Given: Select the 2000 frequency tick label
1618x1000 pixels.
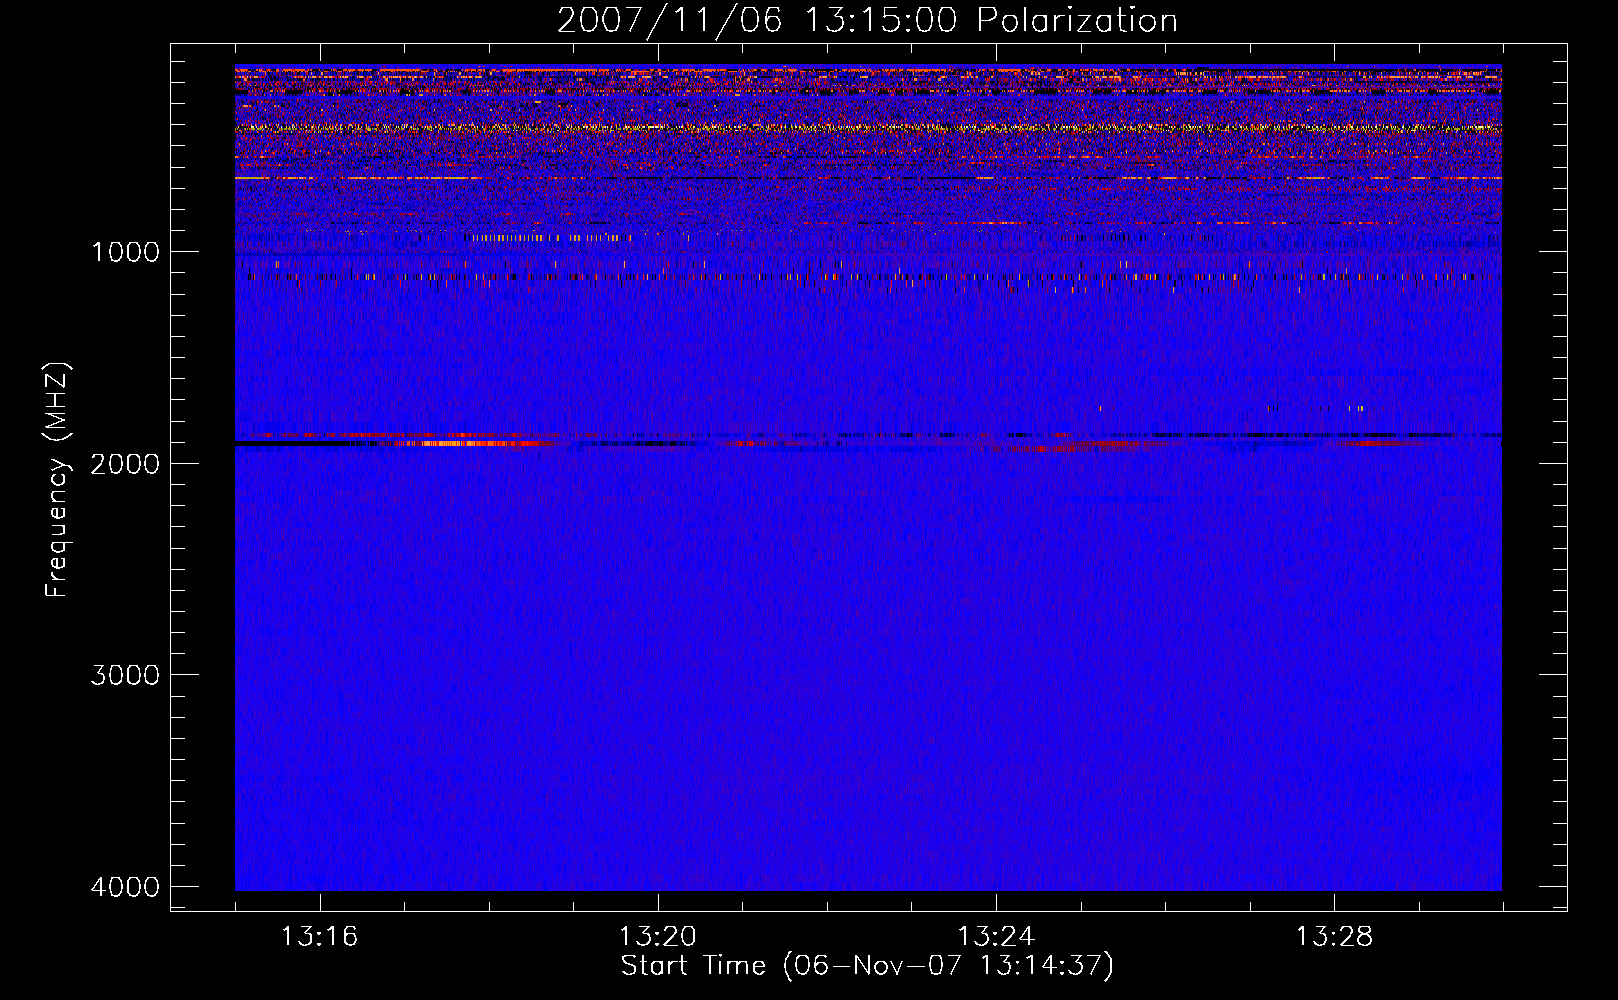Looking at the screenshot, I should (x=125, y=464).
